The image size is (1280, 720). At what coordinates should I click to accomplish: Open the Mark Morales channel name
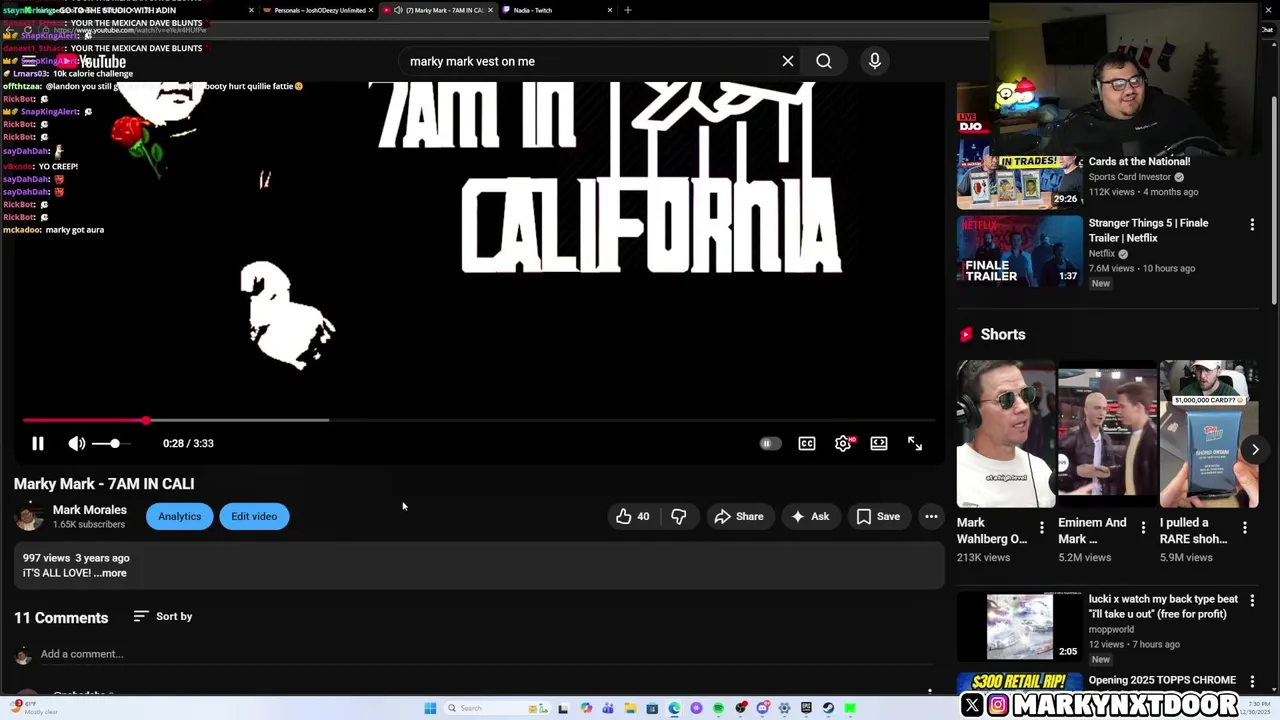coord(90,509)
